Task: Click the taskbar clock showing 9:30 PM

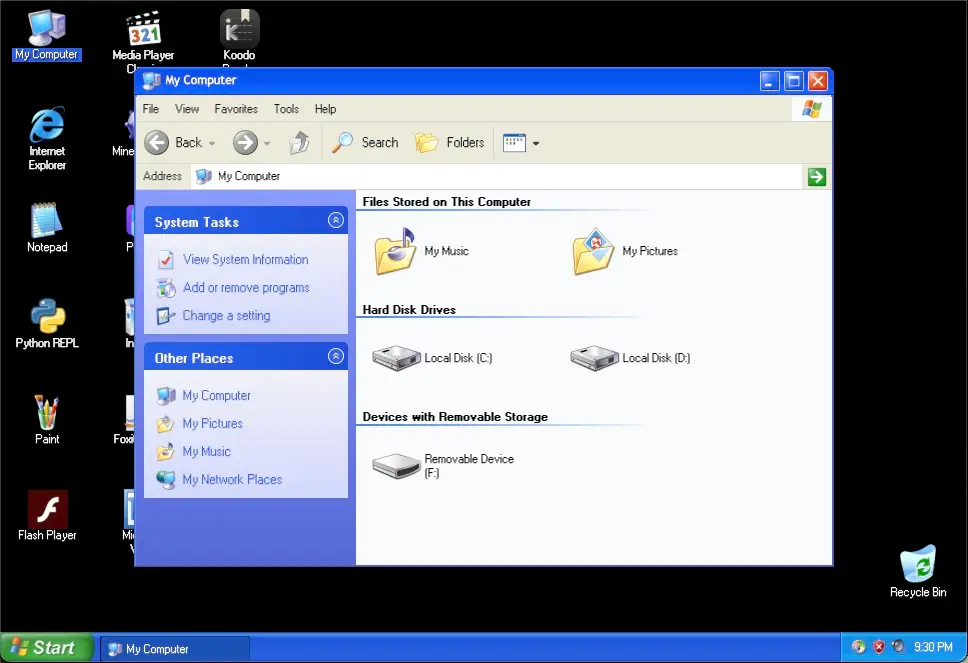Action: click(x=933, y=647)
